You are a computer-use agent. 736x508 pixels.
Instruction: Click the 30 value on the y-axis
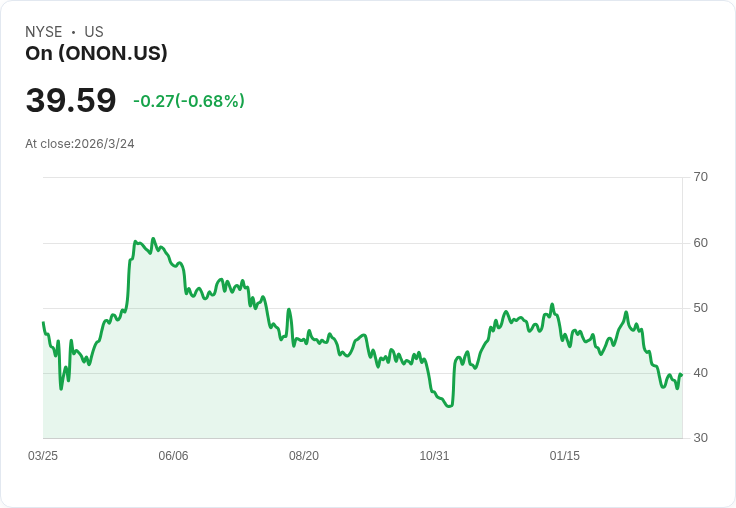tap(701, 438)
